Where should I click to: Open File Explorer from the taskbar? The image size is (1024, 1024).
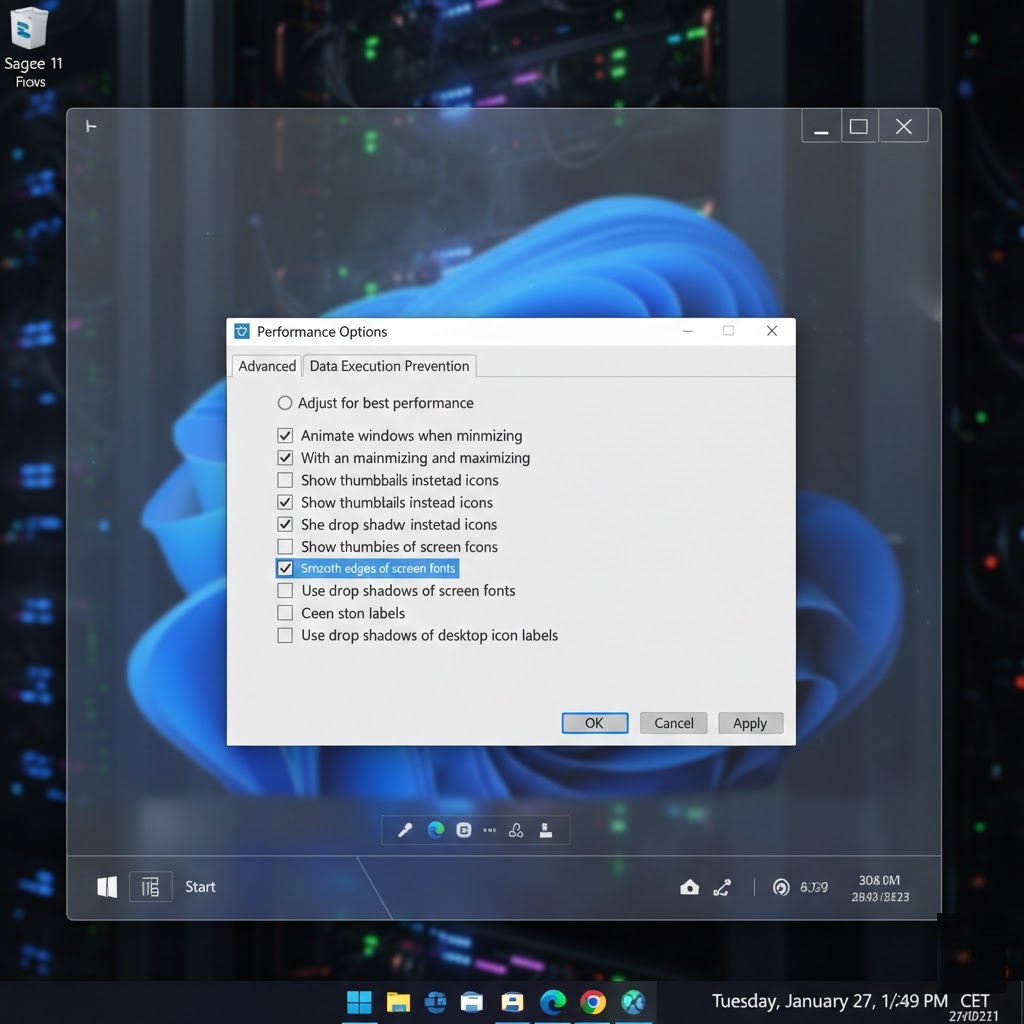[x=398, y=1002]
